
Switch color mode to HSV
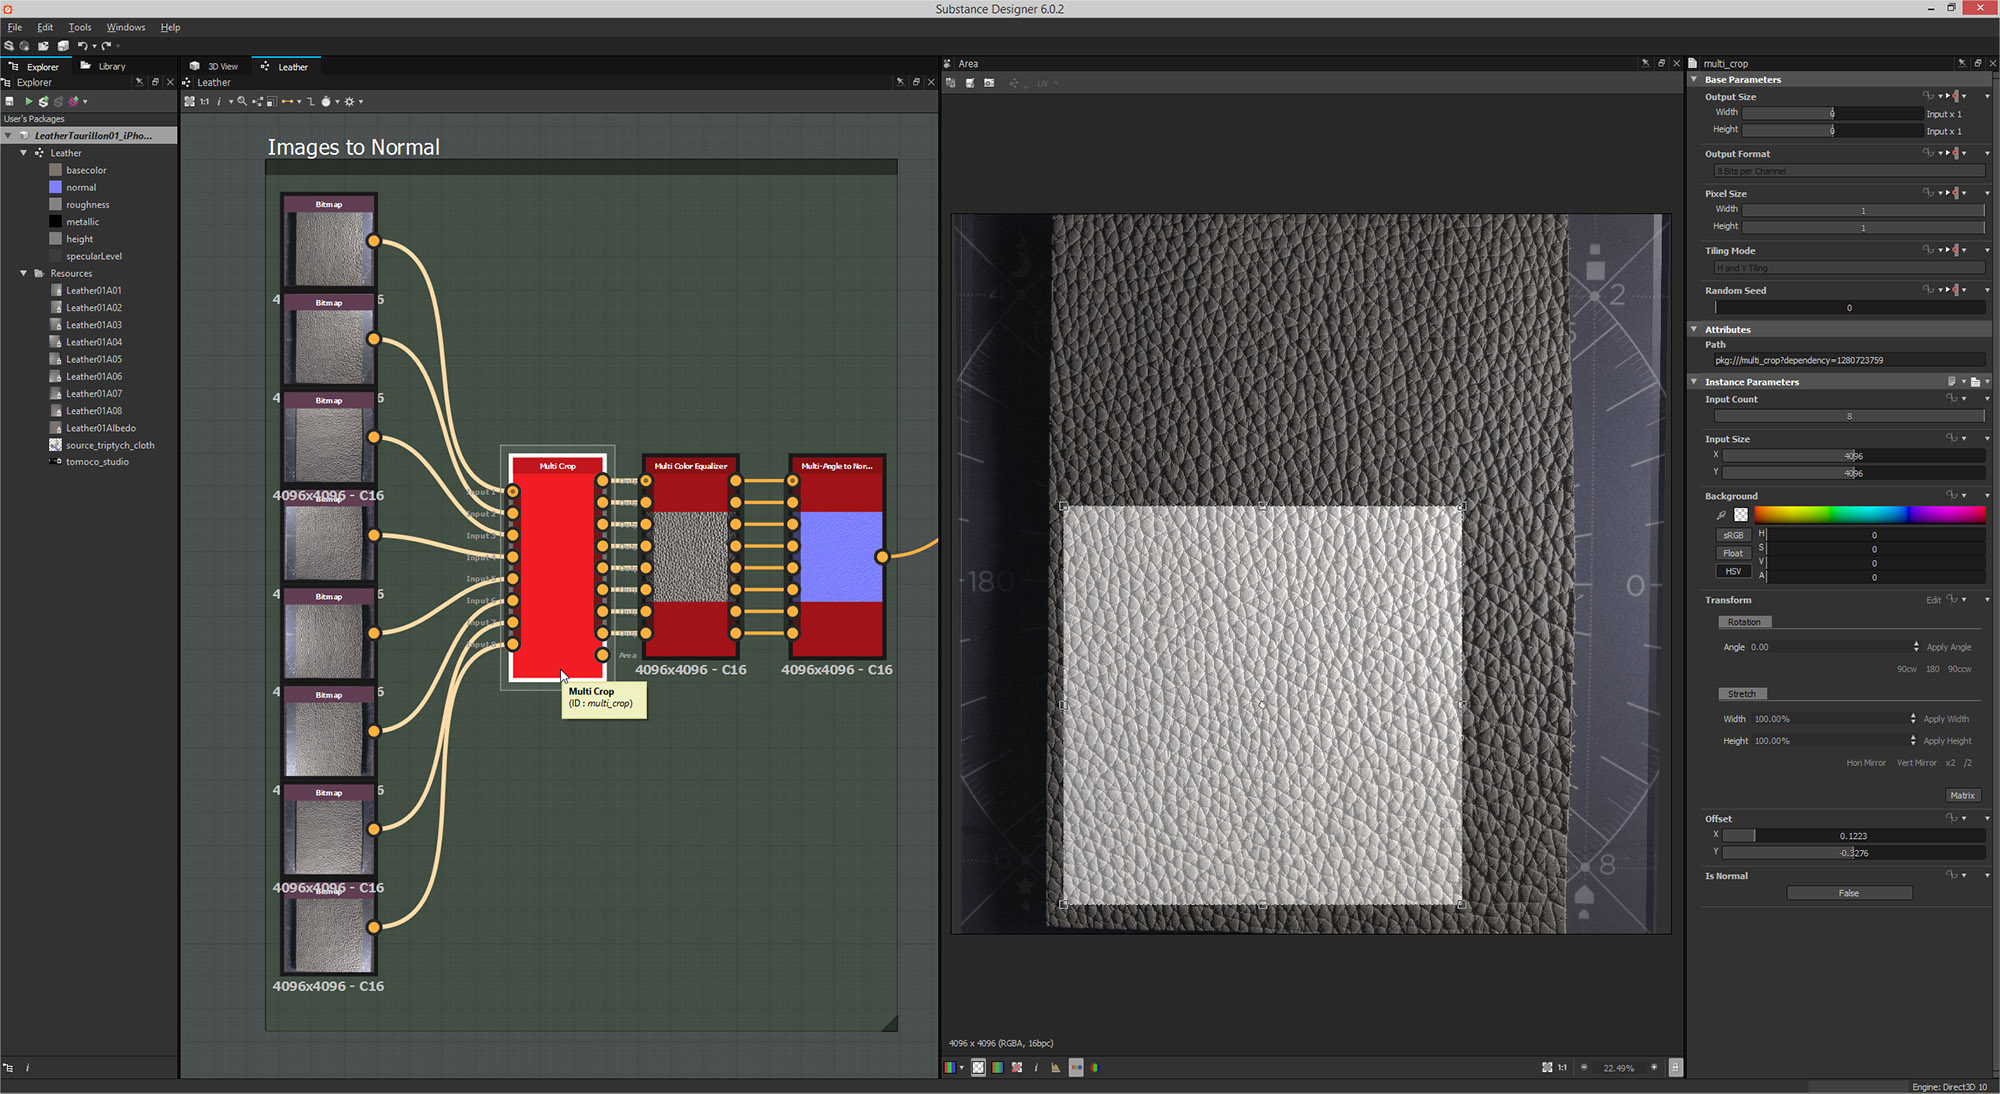pyautogui.click(x=1733, y=571)
